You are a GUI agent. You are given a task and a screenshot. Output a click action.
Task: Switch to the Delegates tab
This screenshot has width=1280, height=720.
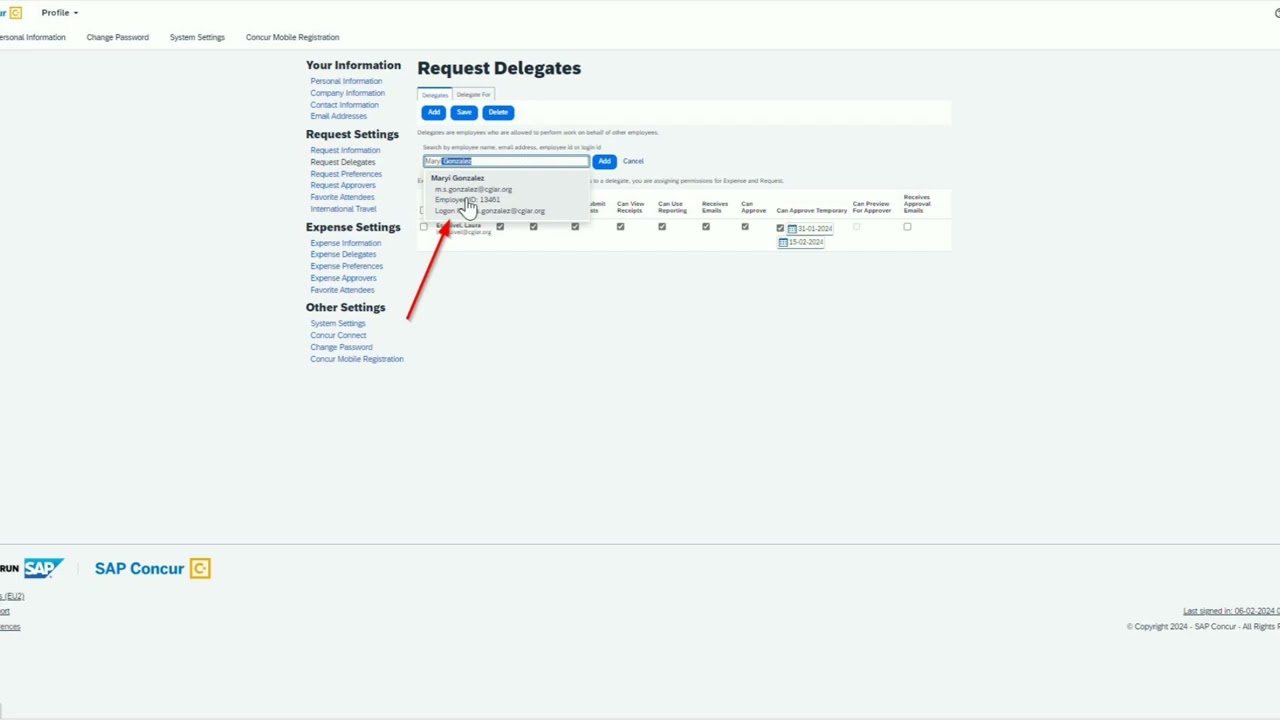(435, 95)
